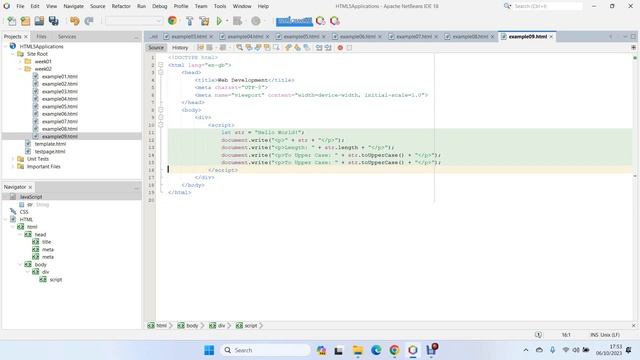This screenshot has width=640, height=360.
Task: Toggle Highlight Search in editor toolbar
Action: (267, 48)
